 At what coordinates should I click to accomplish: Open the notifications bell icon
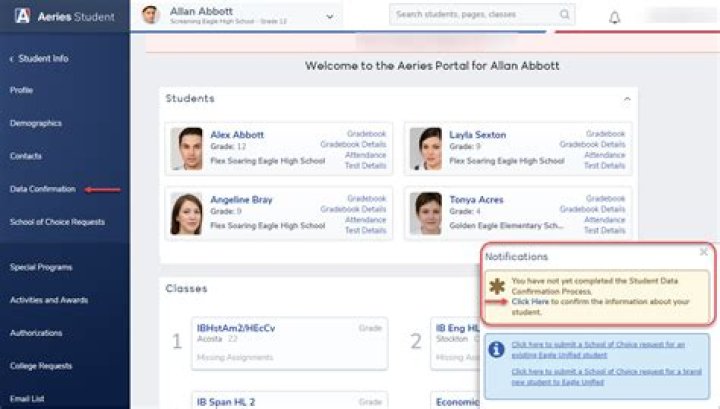click(614, 17)
